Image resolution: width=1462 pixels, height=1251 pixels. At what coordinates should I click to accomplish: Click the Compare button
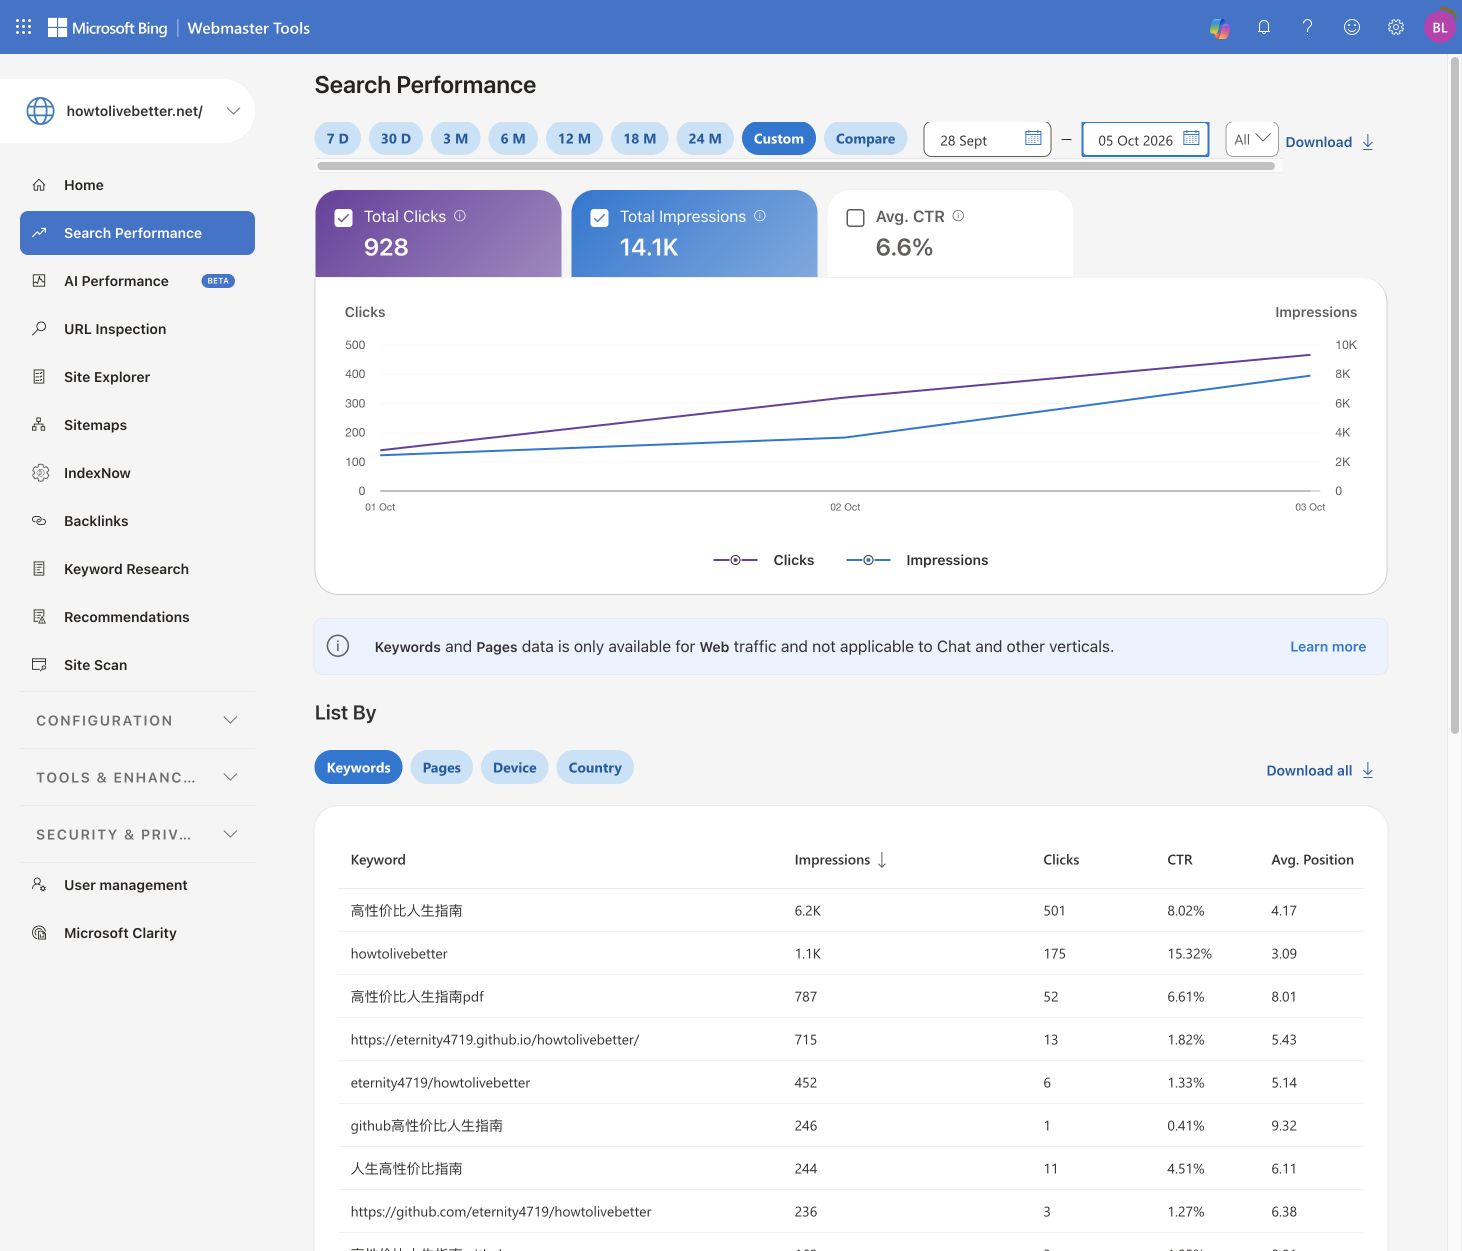coord(866,139)
